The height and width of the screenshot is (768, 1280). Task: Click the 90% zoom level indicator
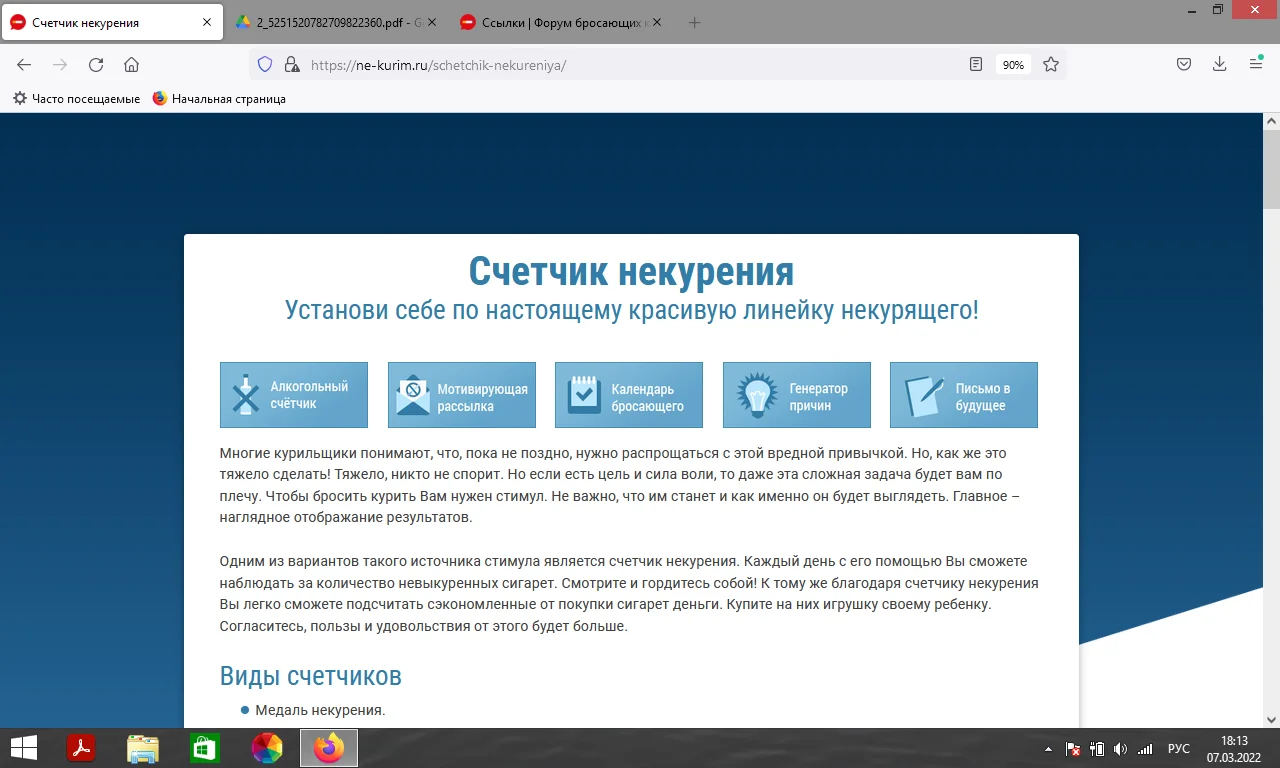click(1013, 63)
